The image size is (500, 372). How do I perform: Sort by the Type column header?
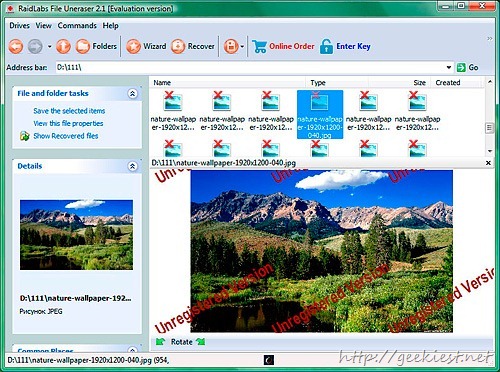(337, 83)
